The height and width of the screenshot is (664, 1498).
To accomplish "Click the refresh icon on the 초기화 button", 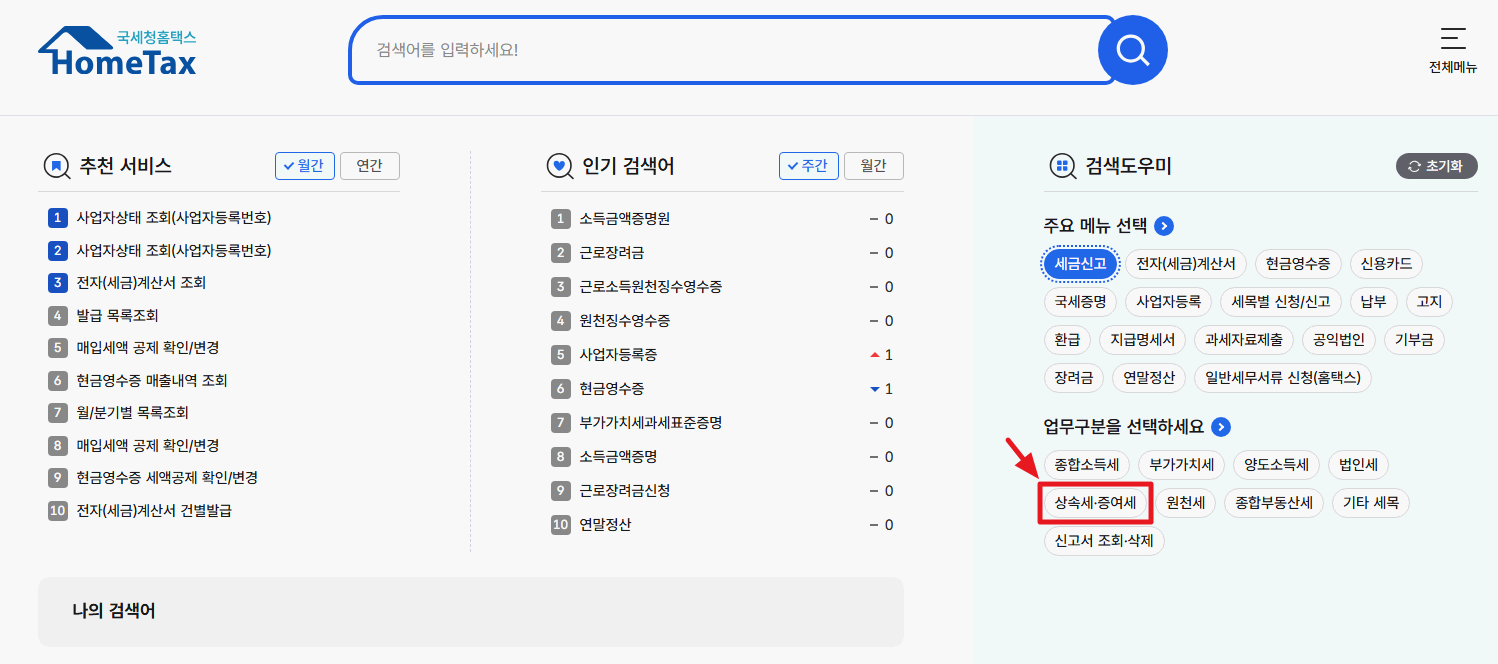I will (1412, 166).
